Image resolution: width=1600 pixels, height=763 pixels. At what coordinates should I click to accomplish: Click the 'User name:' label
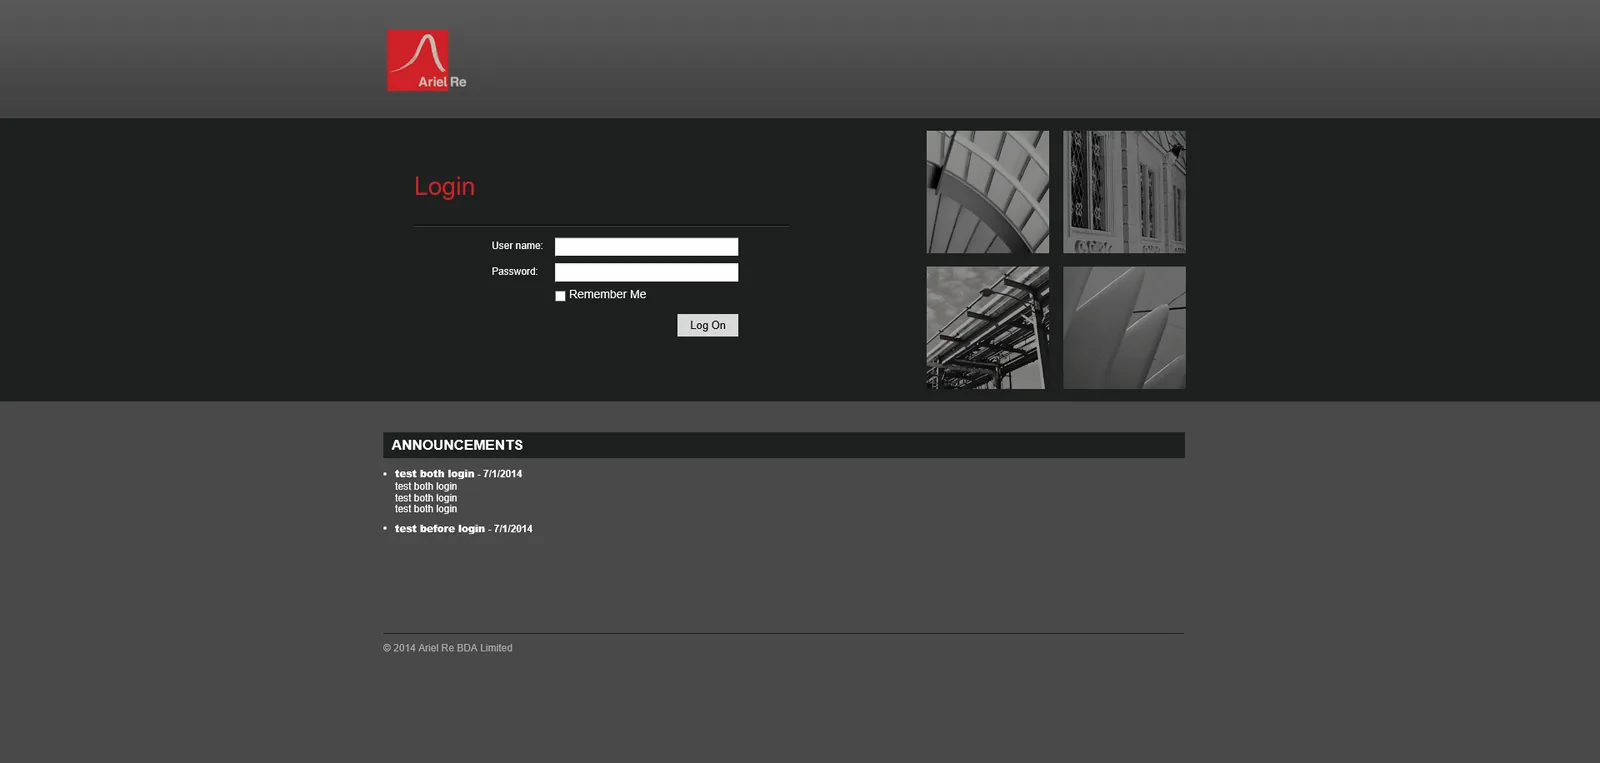point(517,246)
